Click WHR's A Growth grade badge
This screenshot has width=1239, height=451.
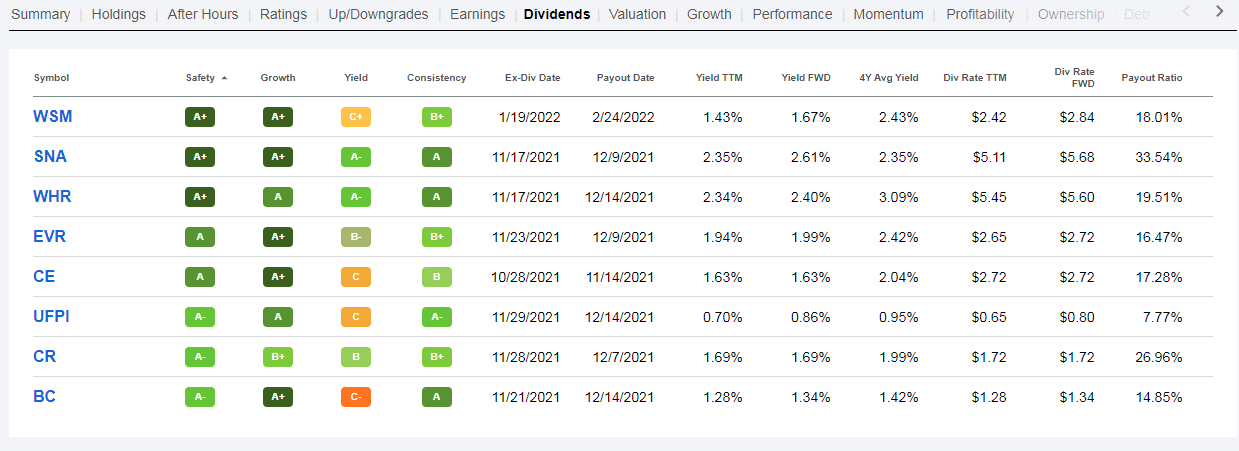(x=278, y=197)
